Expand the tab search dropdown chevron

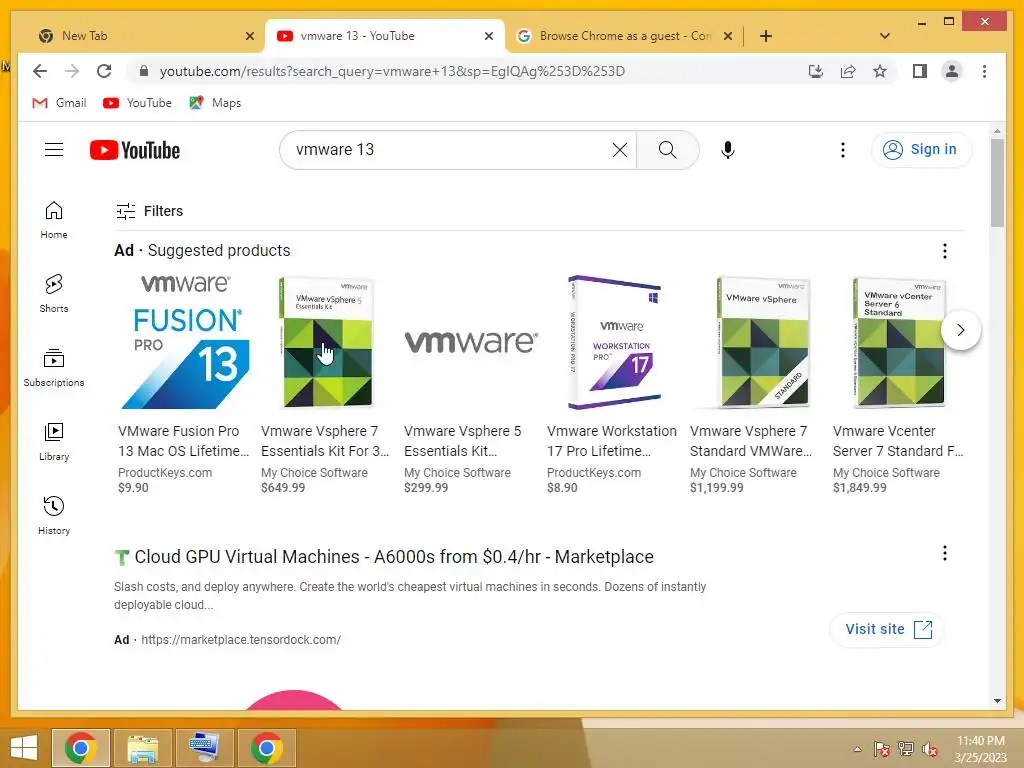tap(885, 36)
